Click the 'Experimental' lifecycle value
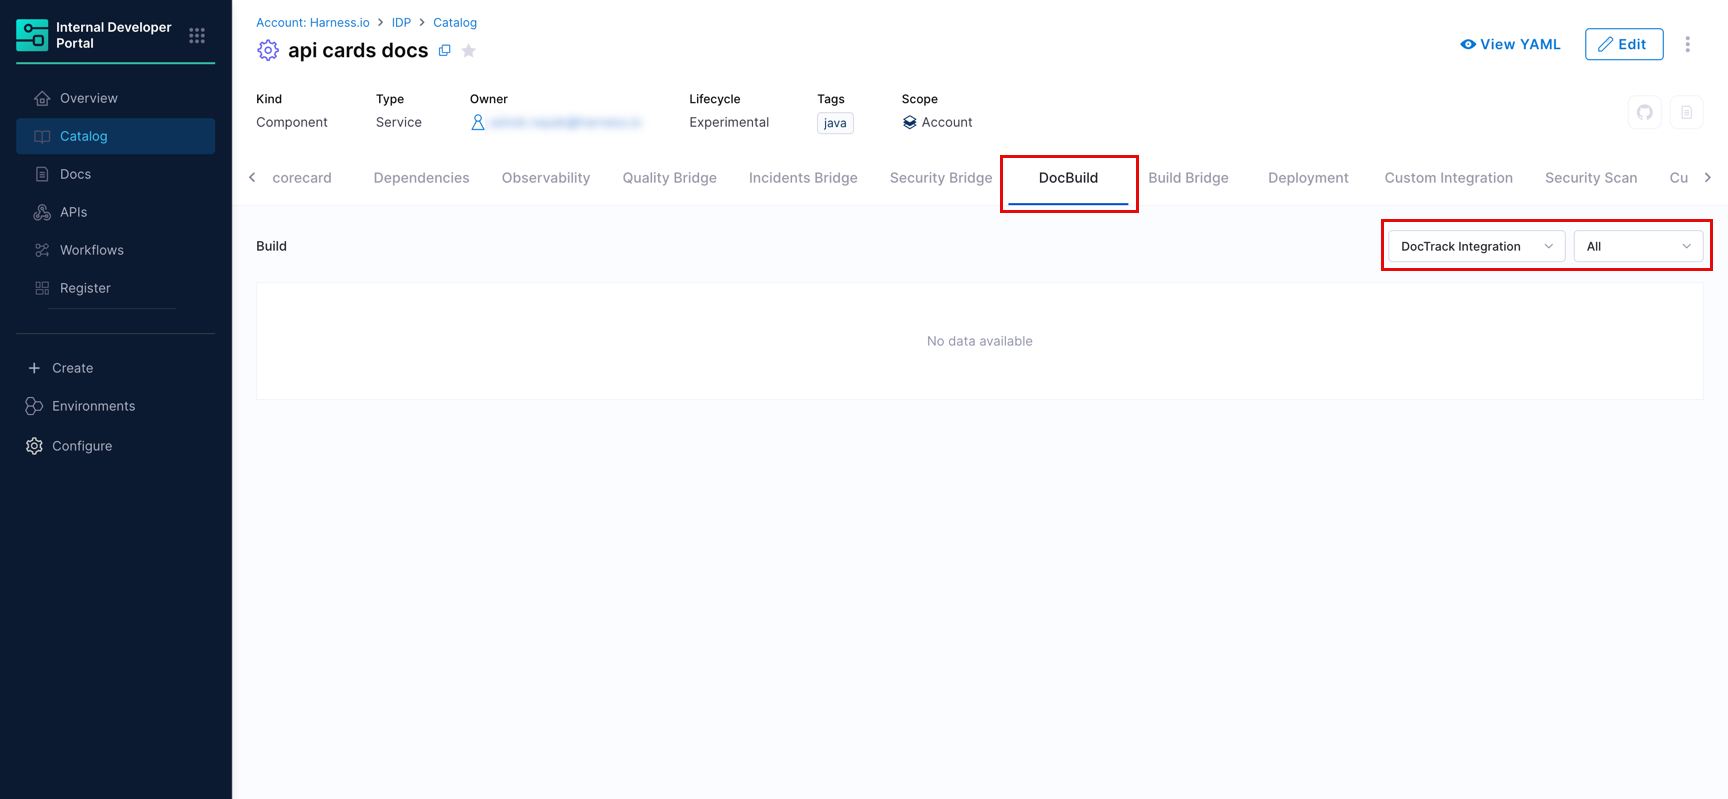The width and height of the screenshot is (1728, 799). click(729, 122)
